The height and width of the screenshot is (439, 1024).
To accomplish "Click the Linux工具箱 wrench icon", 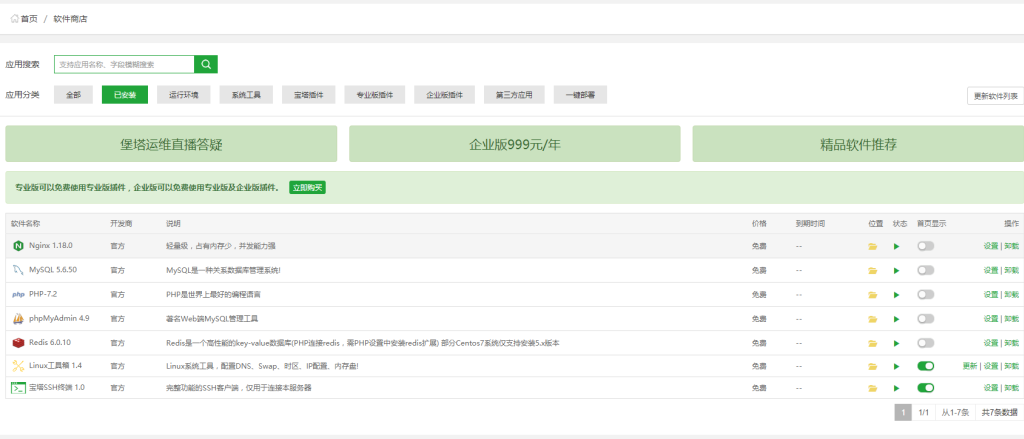I will coord(18,366).
